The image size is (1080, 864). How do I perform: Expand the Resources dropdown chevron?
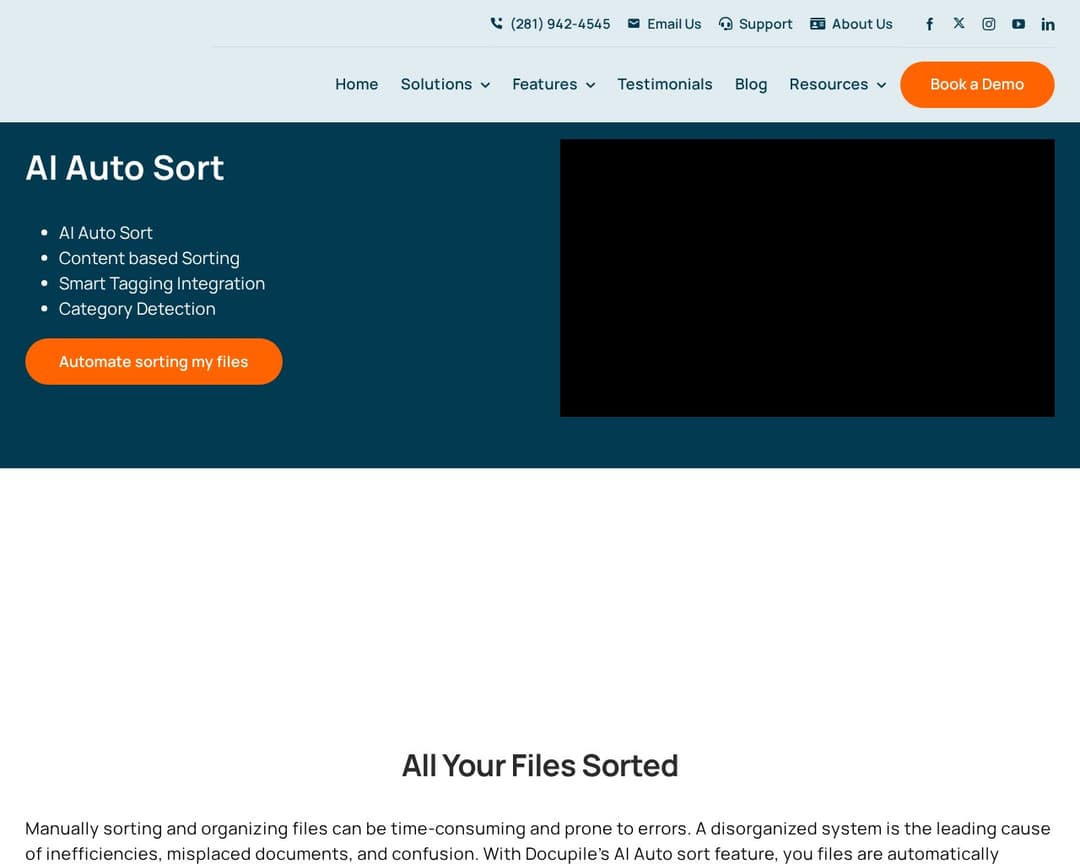pos(881,85)
